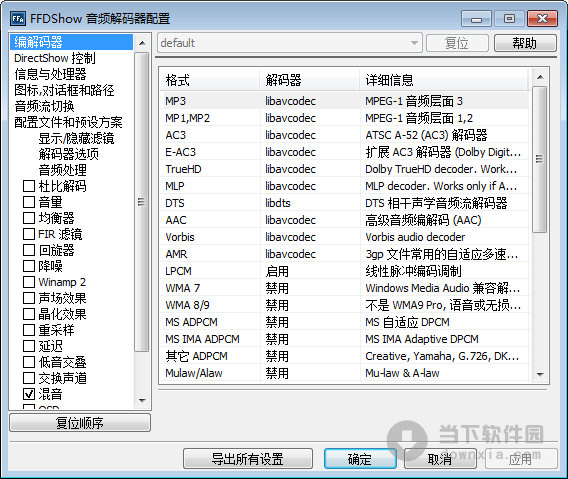Select 编解码器 in the left list

tap(71, 42)
